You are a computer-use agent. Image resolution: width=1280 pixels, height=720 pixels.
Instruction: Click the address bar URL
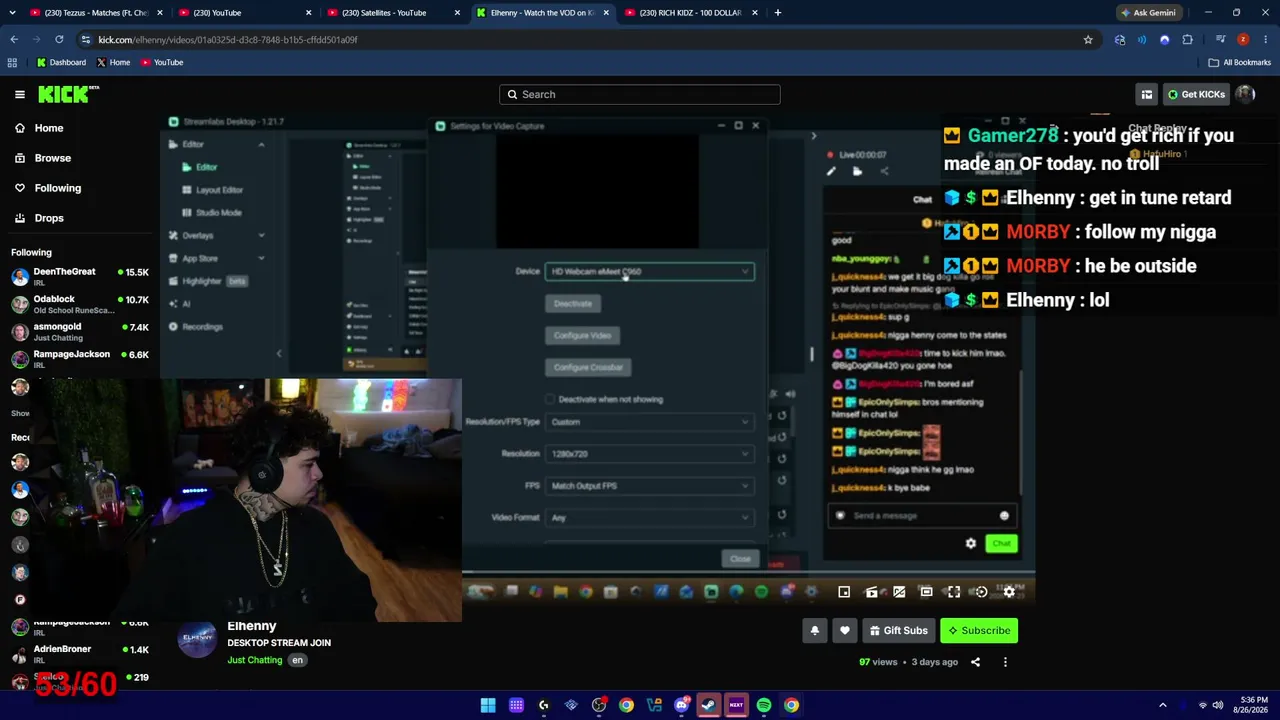tap(228, 40)
